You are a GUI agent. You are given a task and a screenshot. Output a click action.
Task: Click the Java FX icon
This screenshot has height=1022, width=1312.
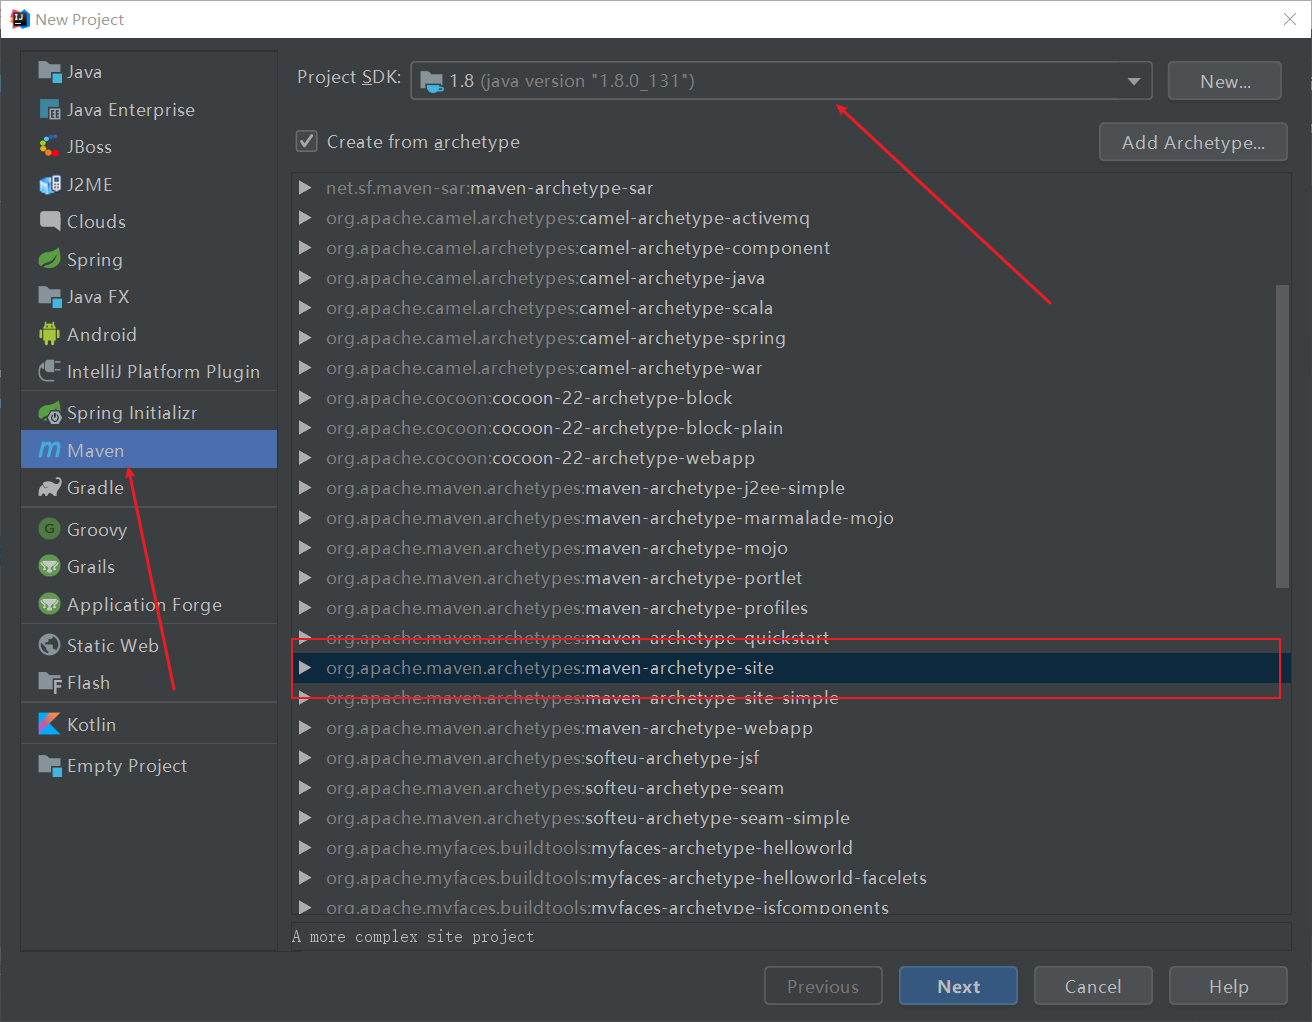tap(49, 296)
